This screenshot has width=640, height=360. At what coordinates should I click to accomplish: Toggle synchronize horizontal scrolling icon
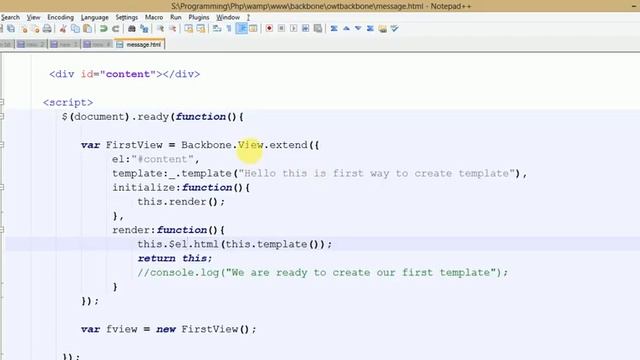pyautogui.click(x=200, y=29)
